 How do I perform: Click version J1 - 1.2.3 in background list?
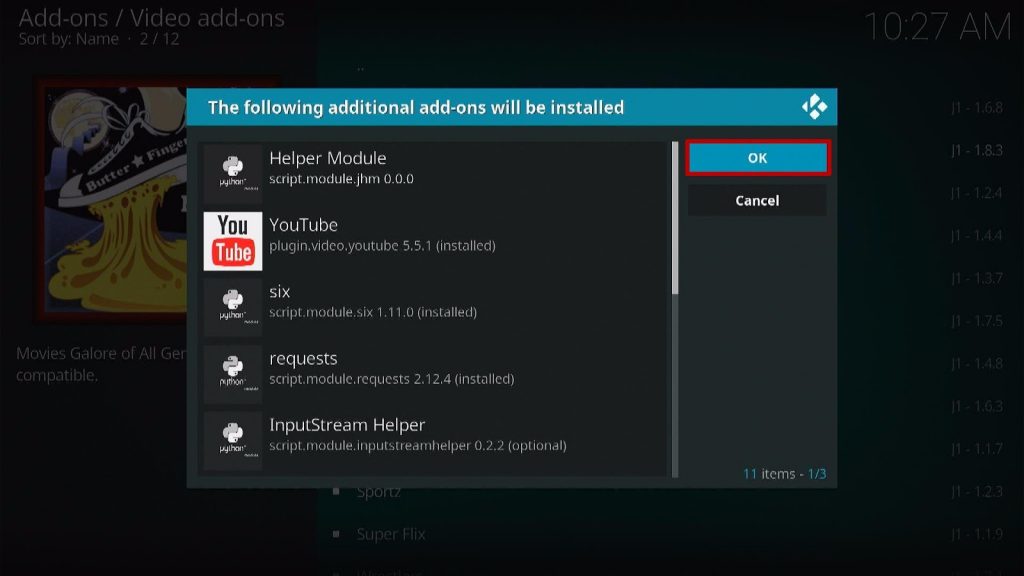[x=976, y=492]
